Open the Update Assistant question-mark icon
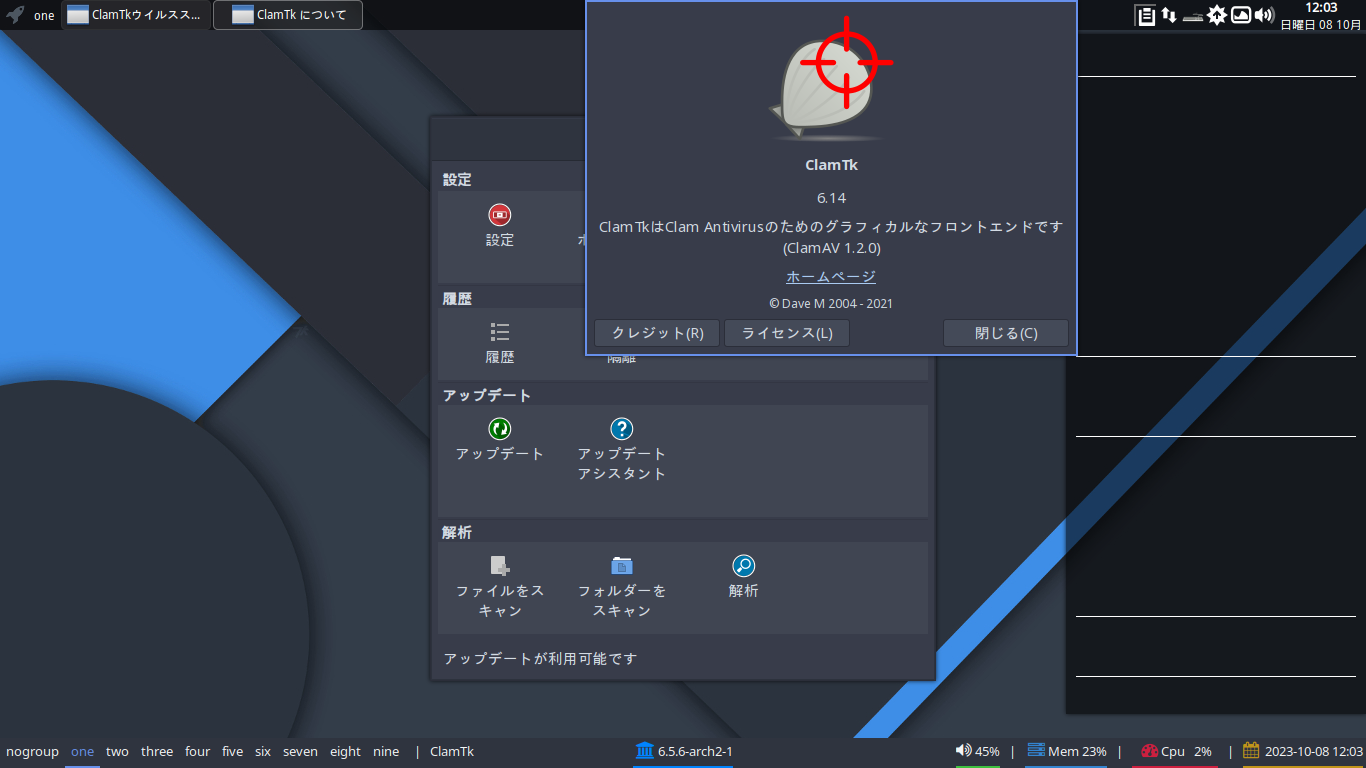This screenshot has width=1366, height=768. pyautogui.click(x=622, y=429)
